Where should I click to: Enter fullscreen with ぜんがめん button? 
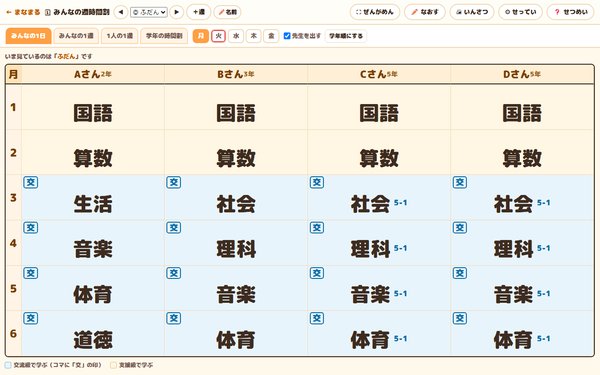(375, 12)
